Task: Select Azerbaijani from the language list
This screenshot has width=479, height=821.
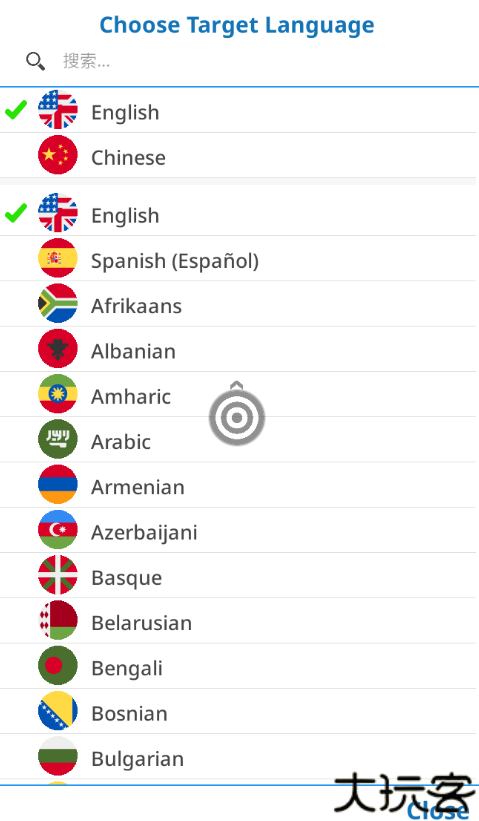Action: [x=238, y=530]
